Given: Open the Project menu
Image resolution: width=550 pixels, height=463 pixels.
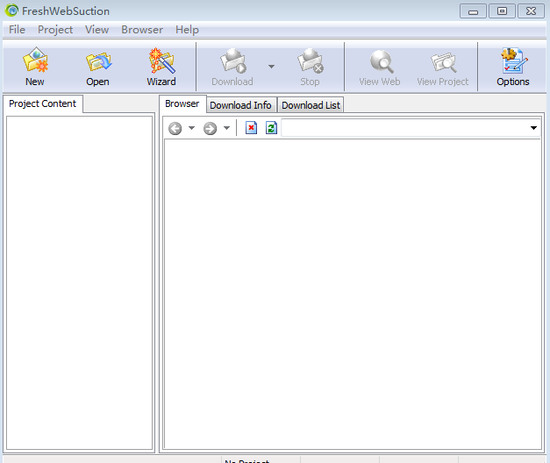Looking at the screenshot, I should (x=55, y=29).
